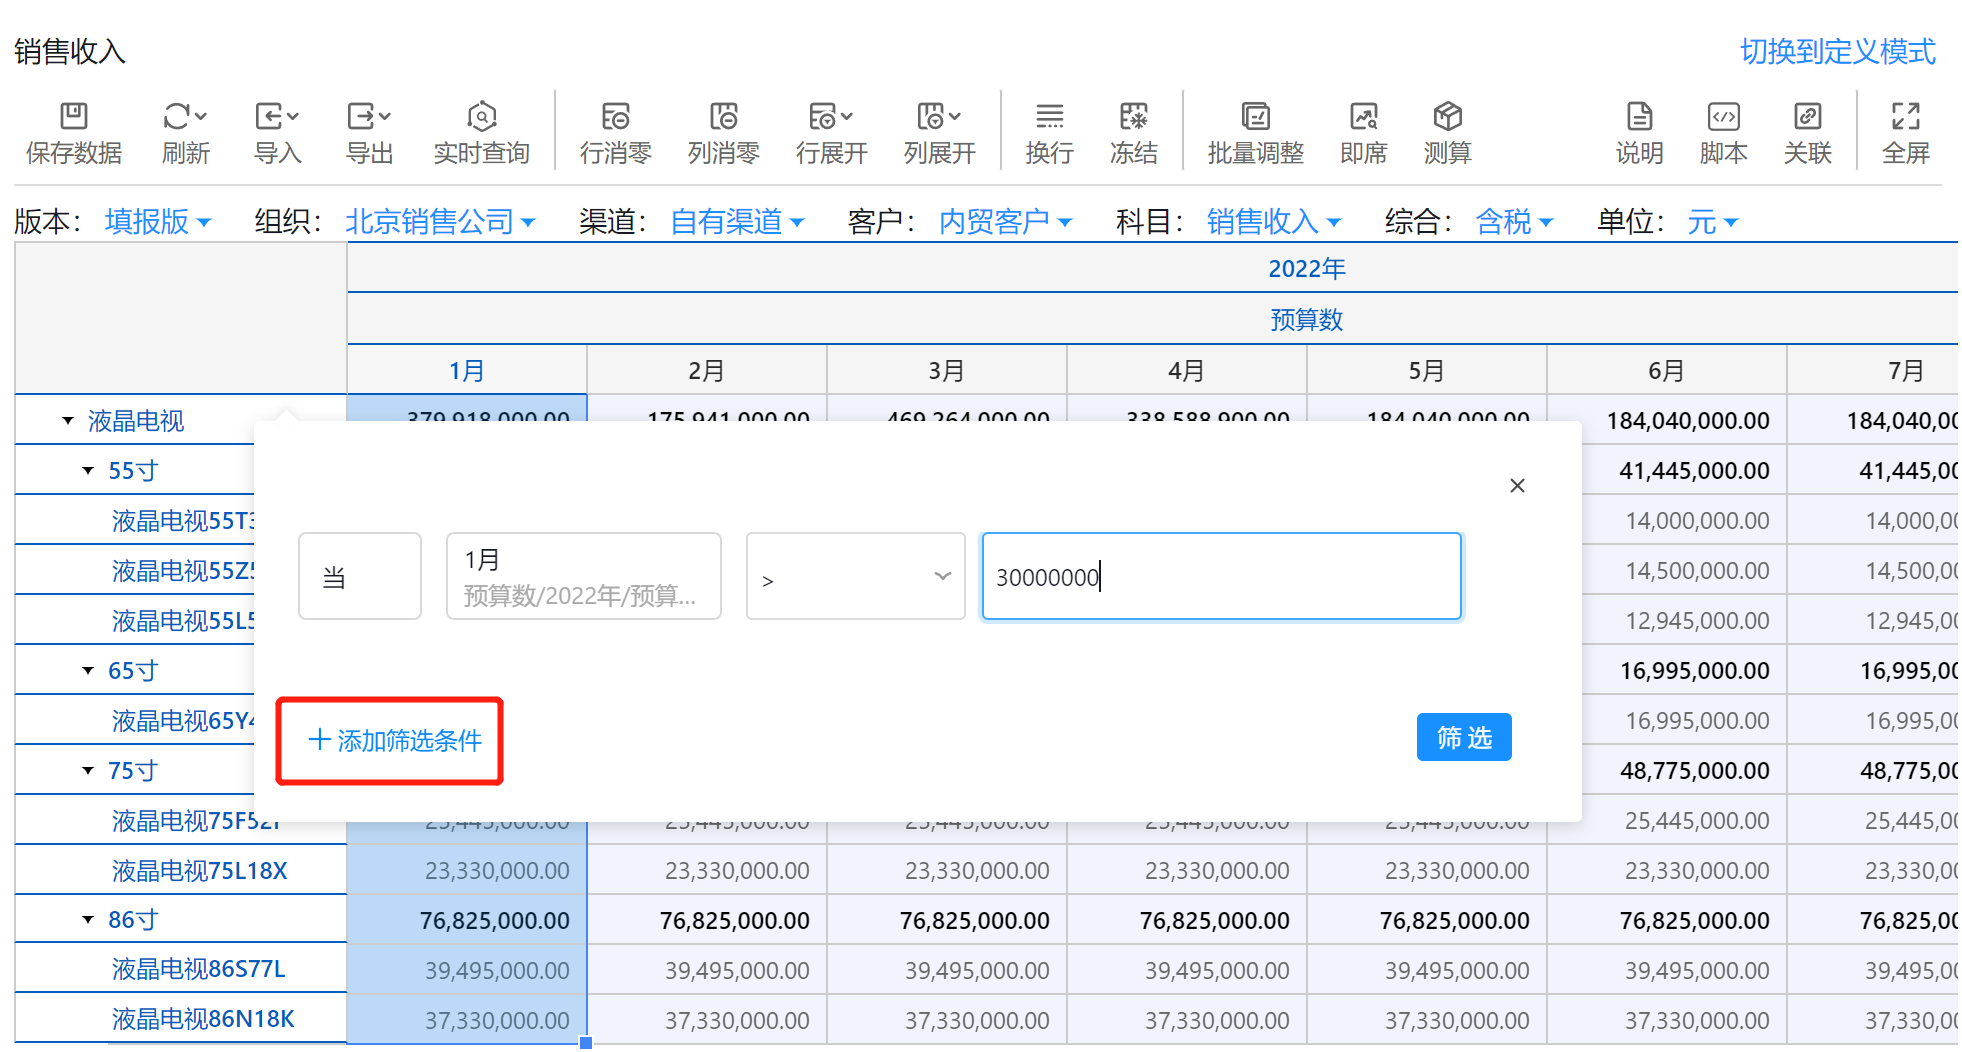The width and height of the screenshot is (1962, 1052).
Task: Open the Script (脚本) icon
Action: [x=1723, y=117]
